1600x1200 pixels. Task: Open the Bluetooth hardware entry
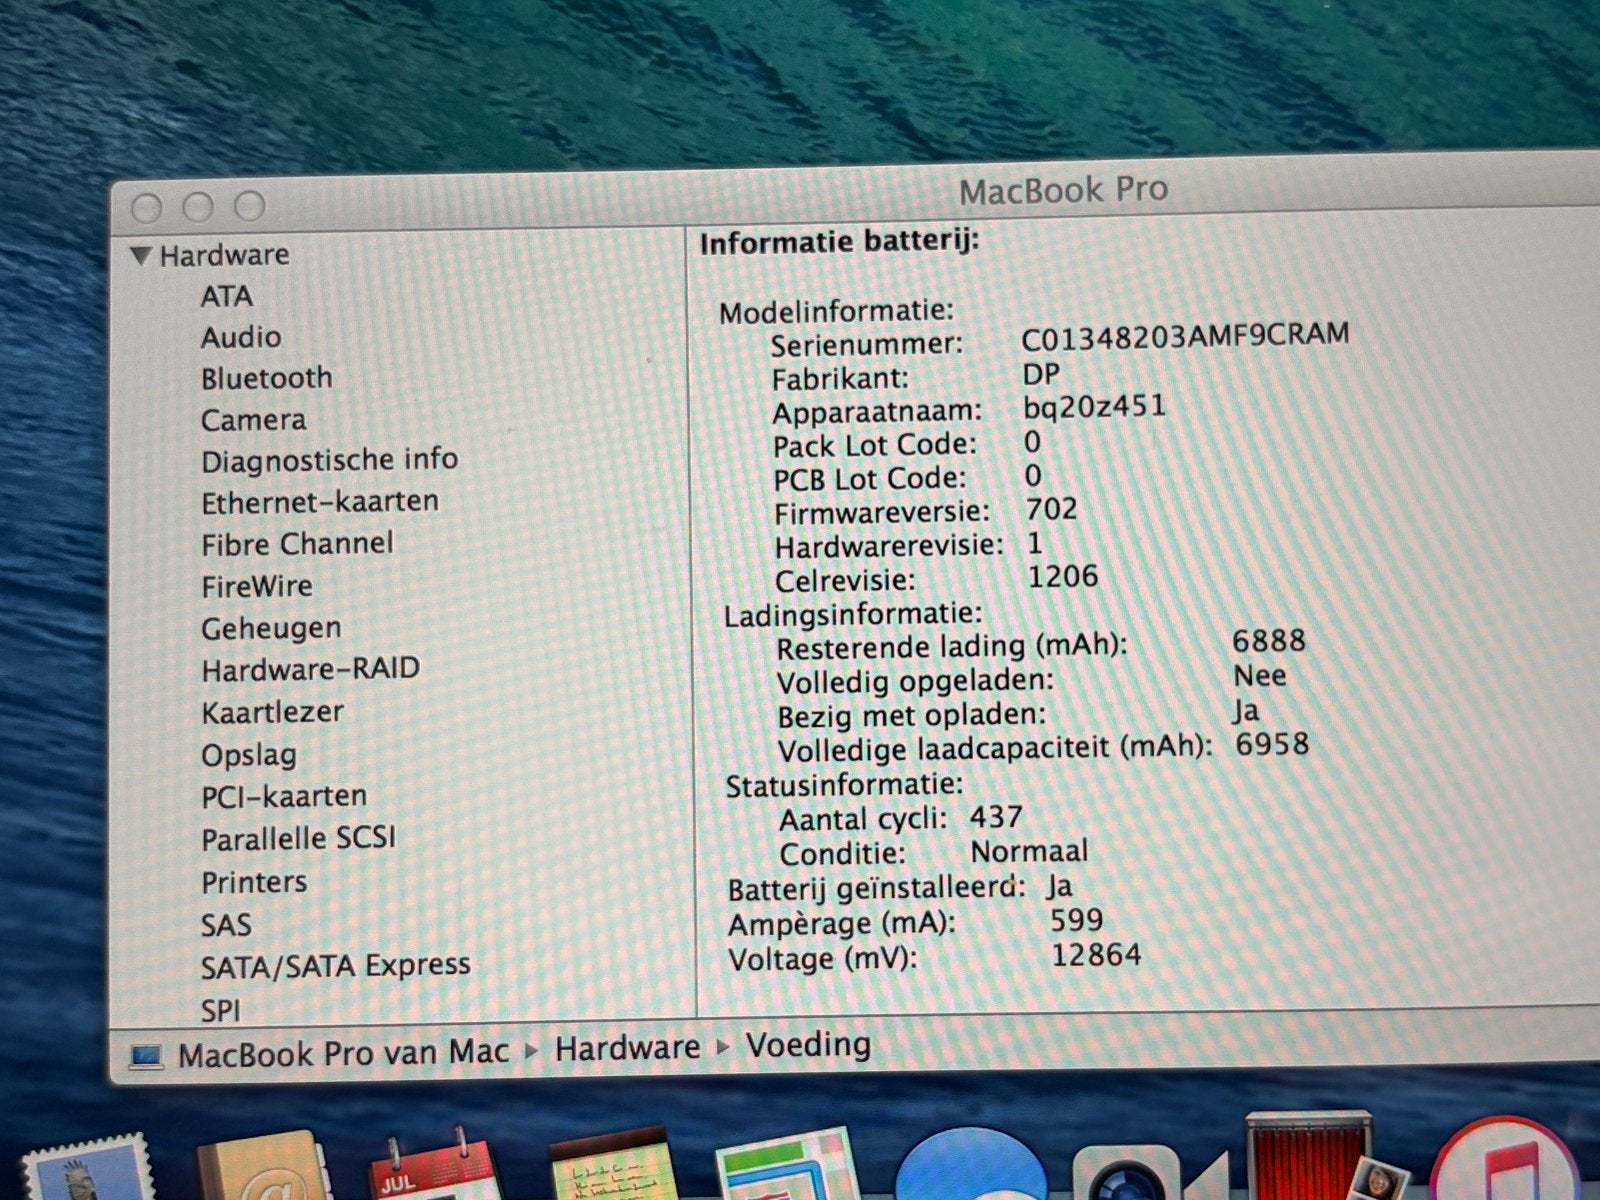266,379
